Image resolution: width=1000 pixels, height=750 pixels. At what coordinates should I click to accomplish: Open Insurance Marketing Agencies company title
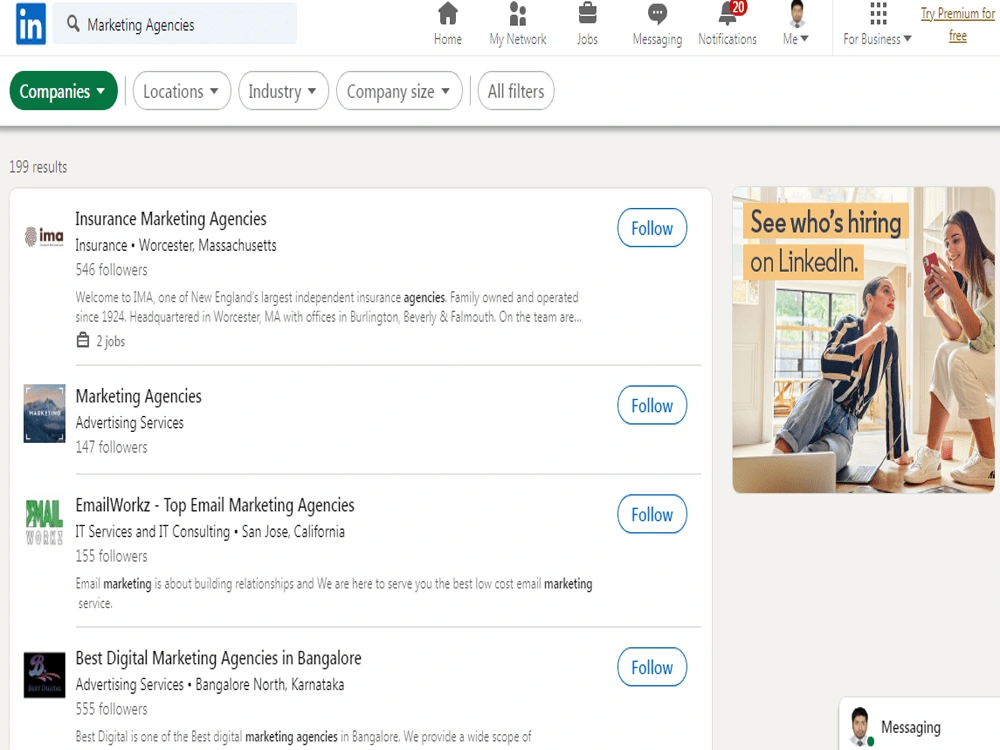point(171,219)
